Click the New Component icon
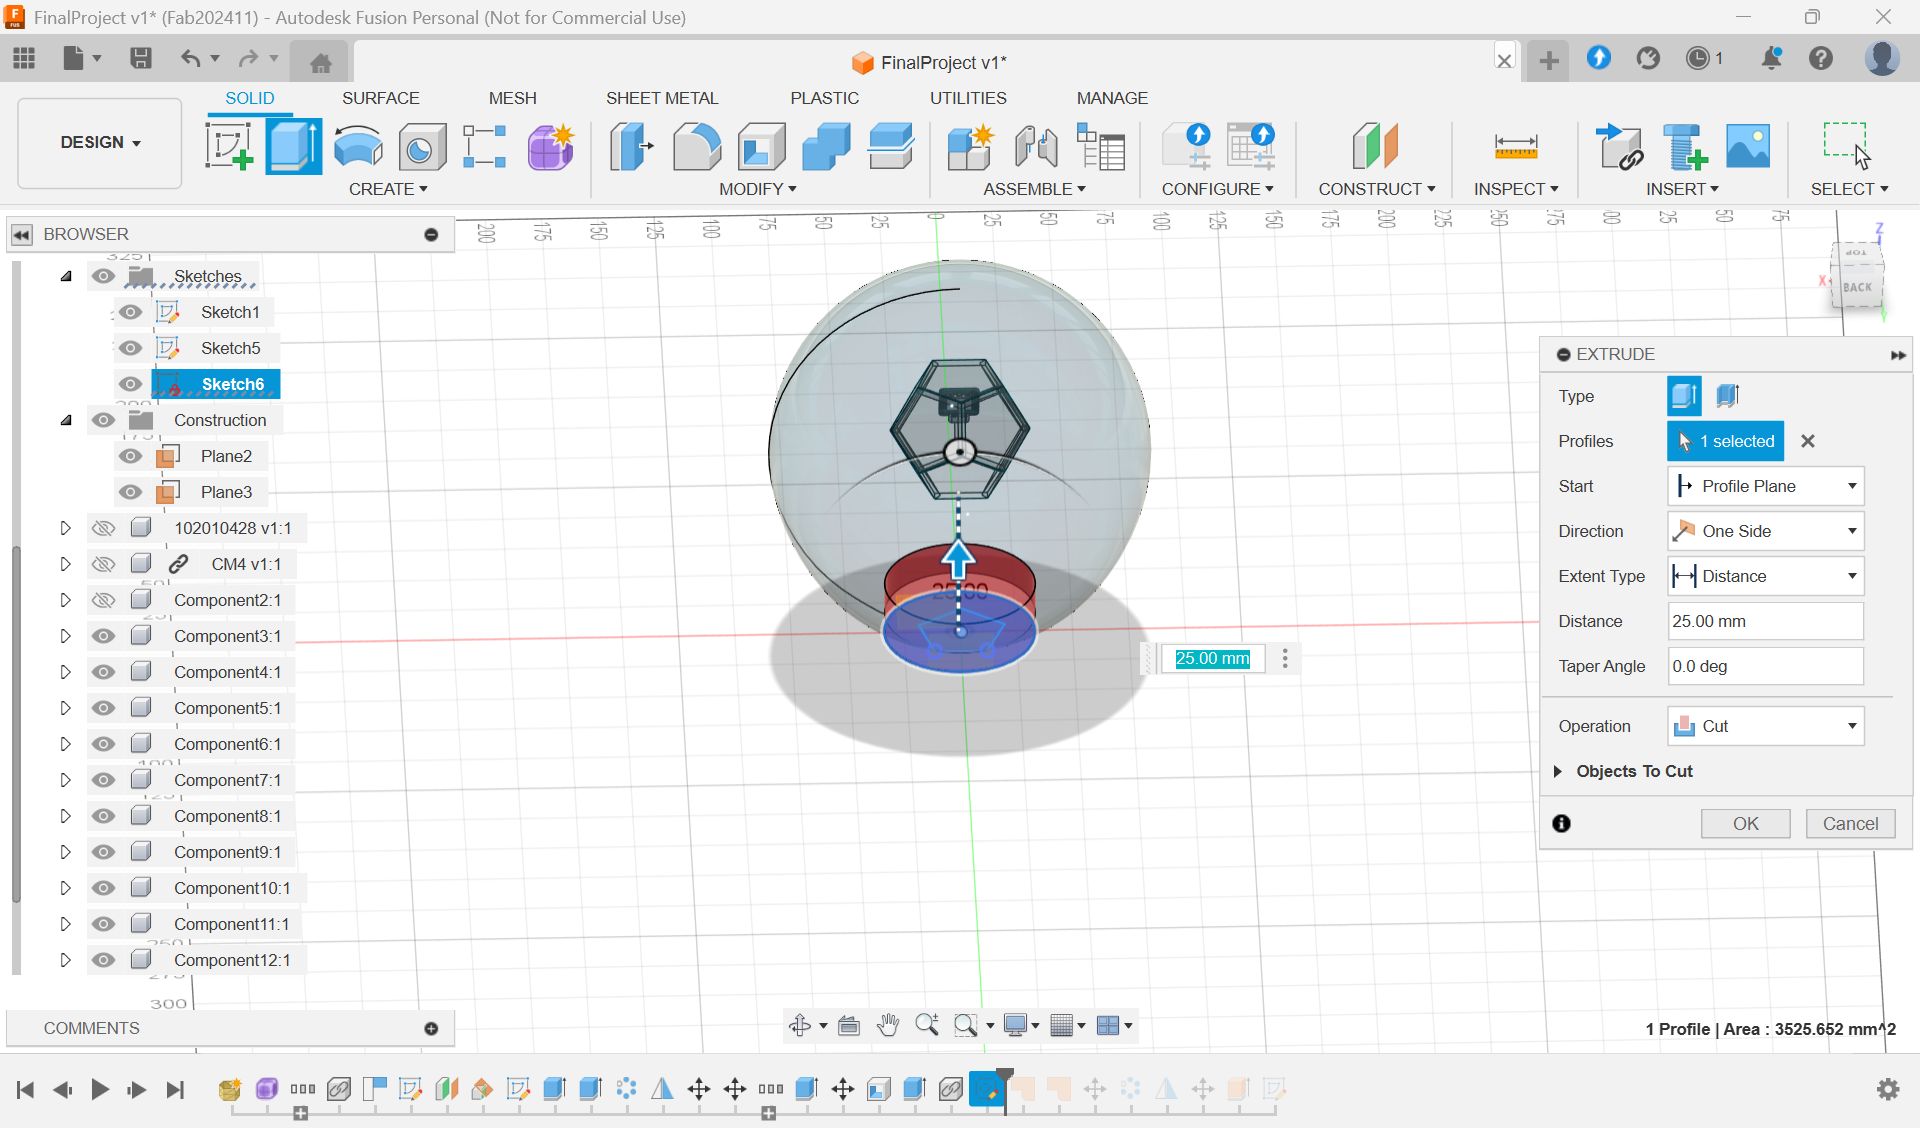1920x1128 pixels. (969, 147)
